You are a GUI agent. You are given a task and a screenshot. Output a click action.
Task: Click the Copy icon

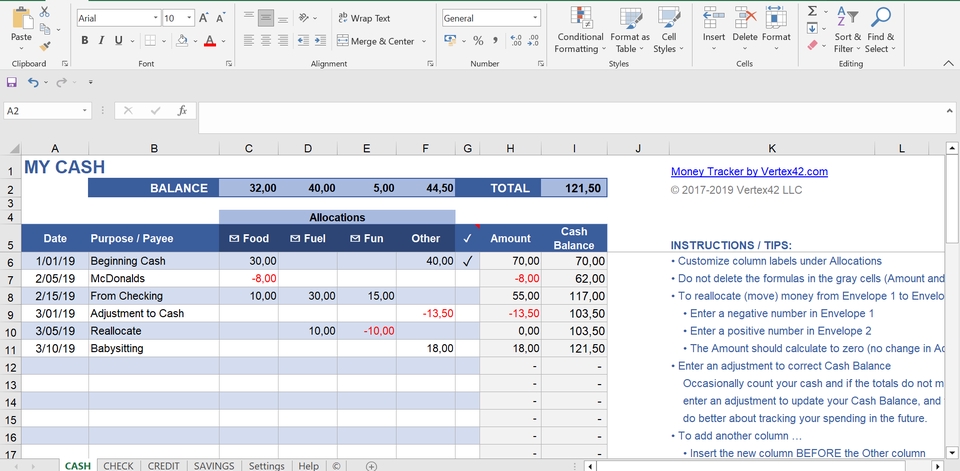[x=45, y=29]
